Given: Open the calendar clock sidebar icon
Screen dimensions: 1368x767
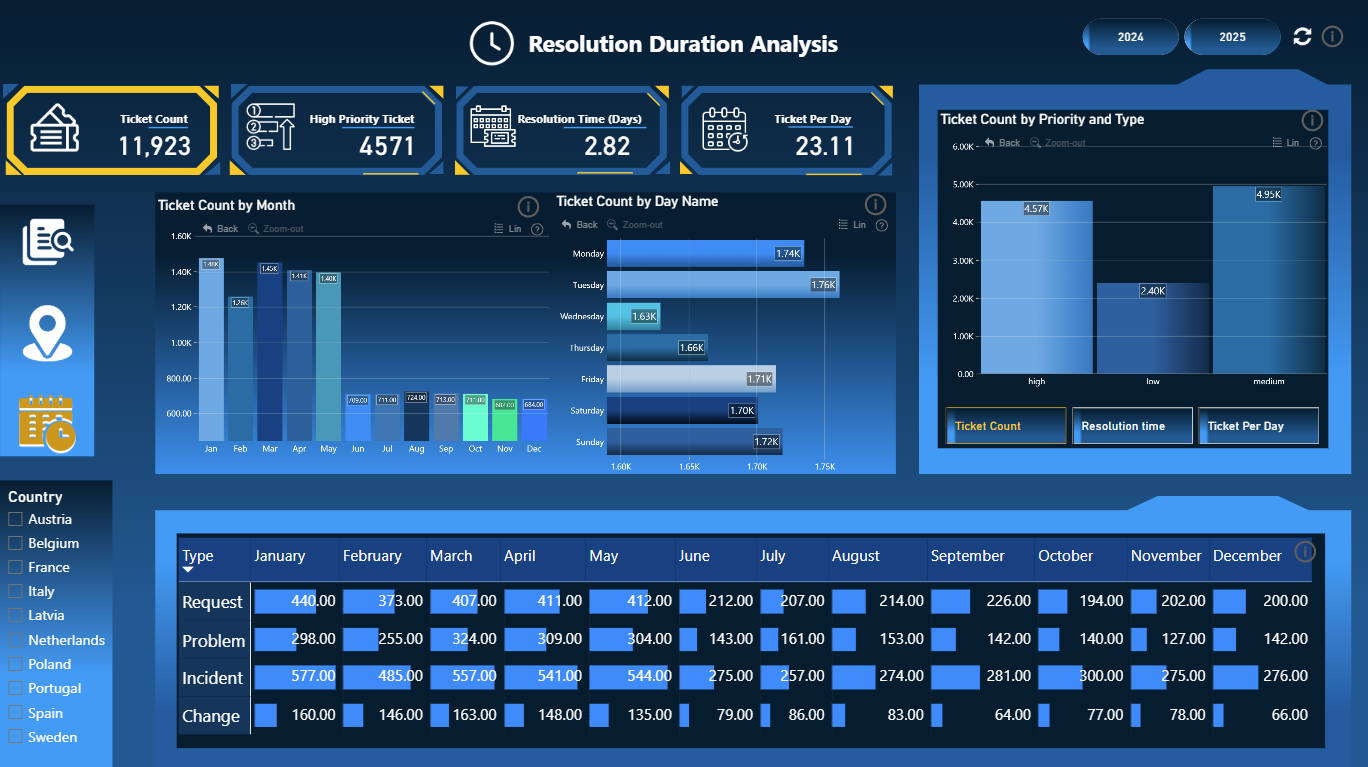Looking at the screenshot, I should (47, 424).
